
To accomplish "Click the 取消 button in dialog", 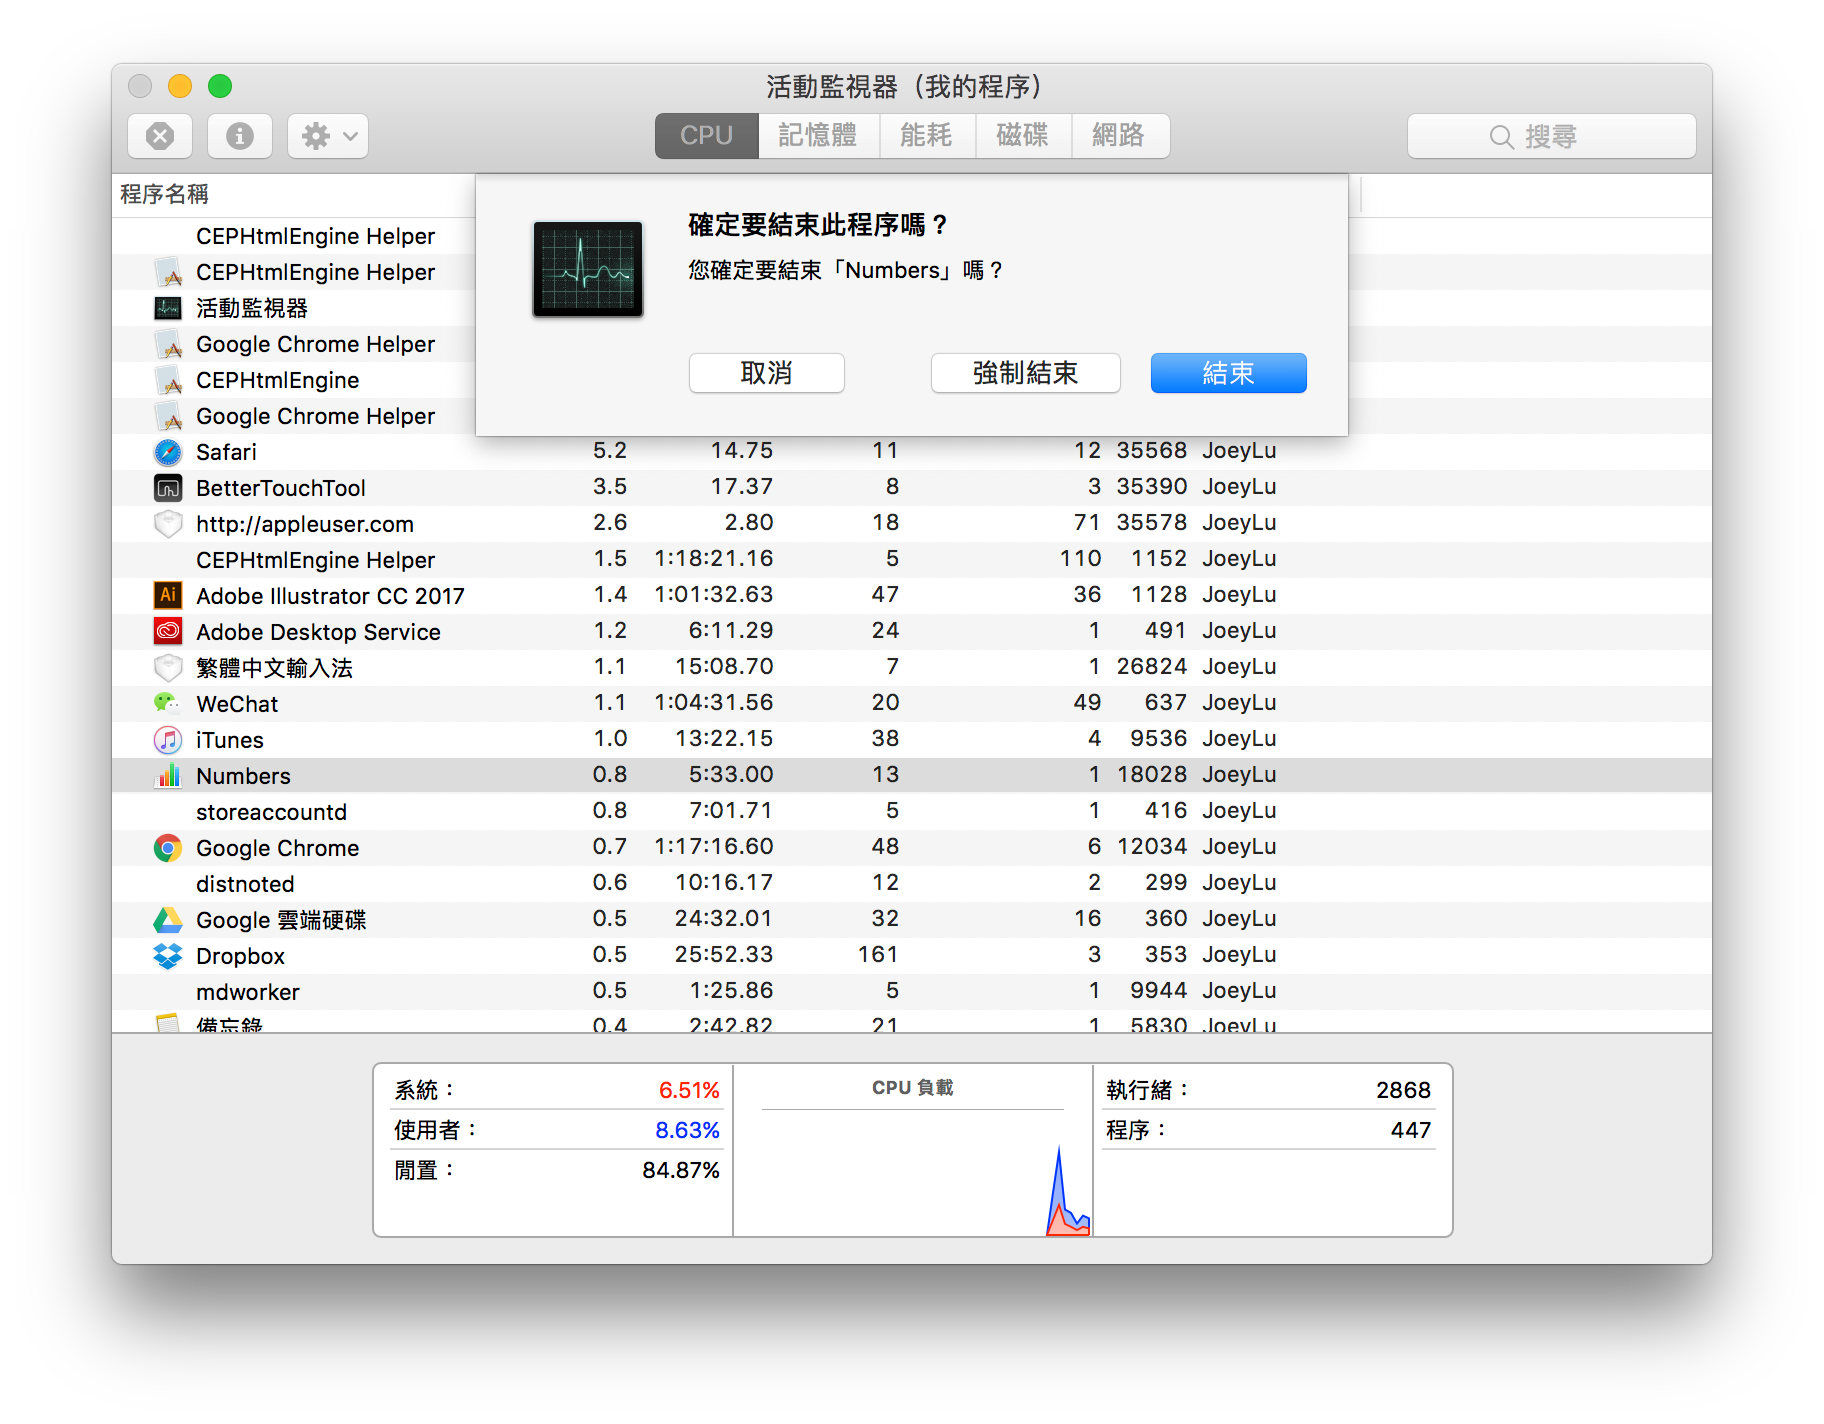I will [767, 373].
